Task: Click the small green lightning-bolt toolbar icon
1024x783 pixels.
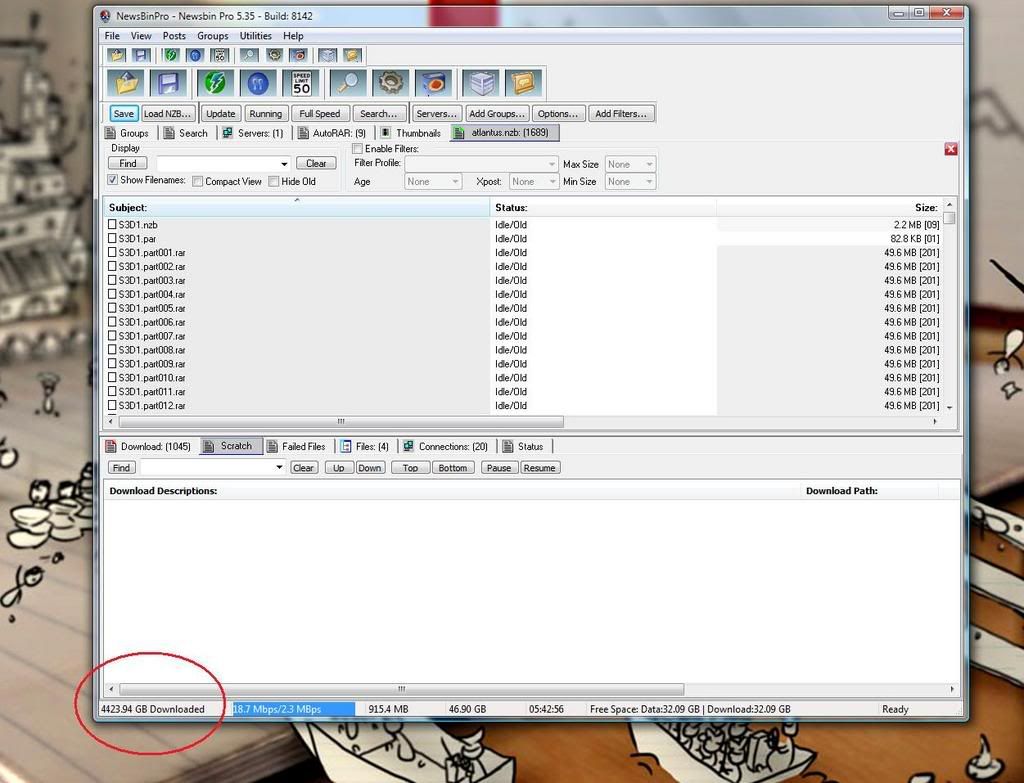Action: pyautogui.click(x=171, y=56)
